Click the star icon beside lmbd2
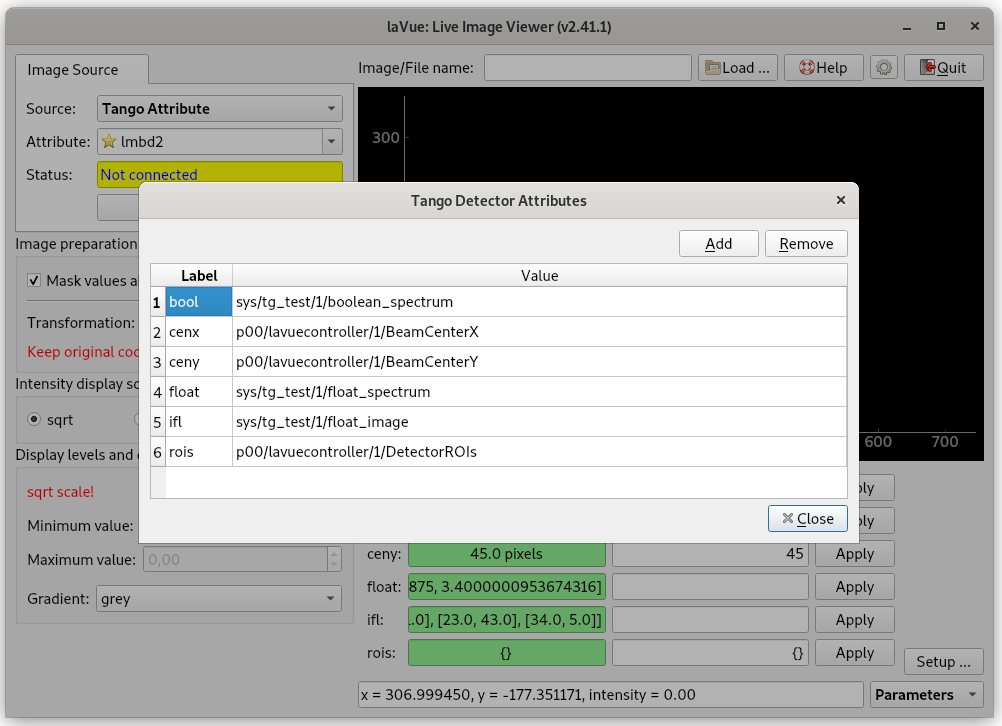 coord(108,142)
